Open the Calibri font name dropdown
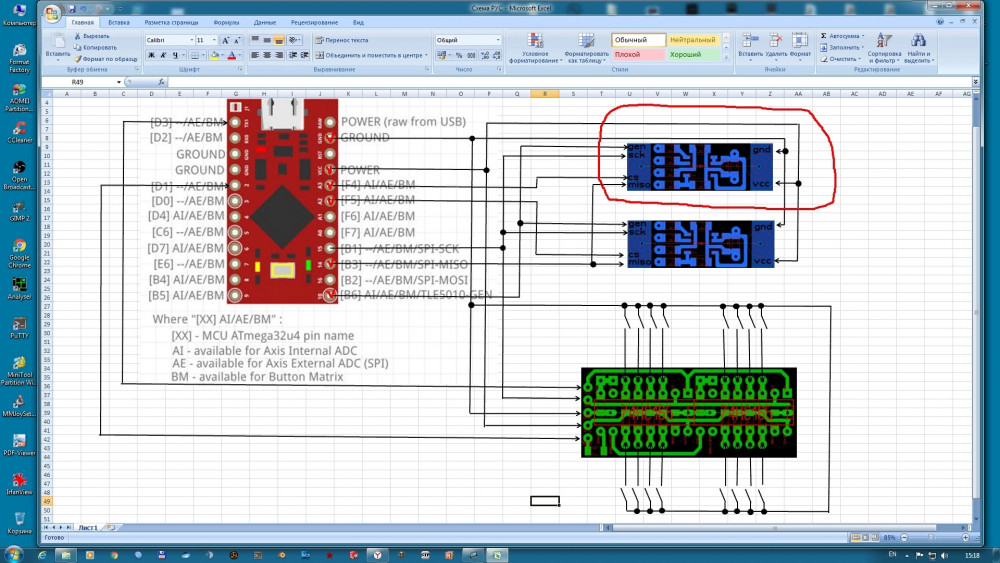Screen dimensions: 1000x563 tap(190, 40)
